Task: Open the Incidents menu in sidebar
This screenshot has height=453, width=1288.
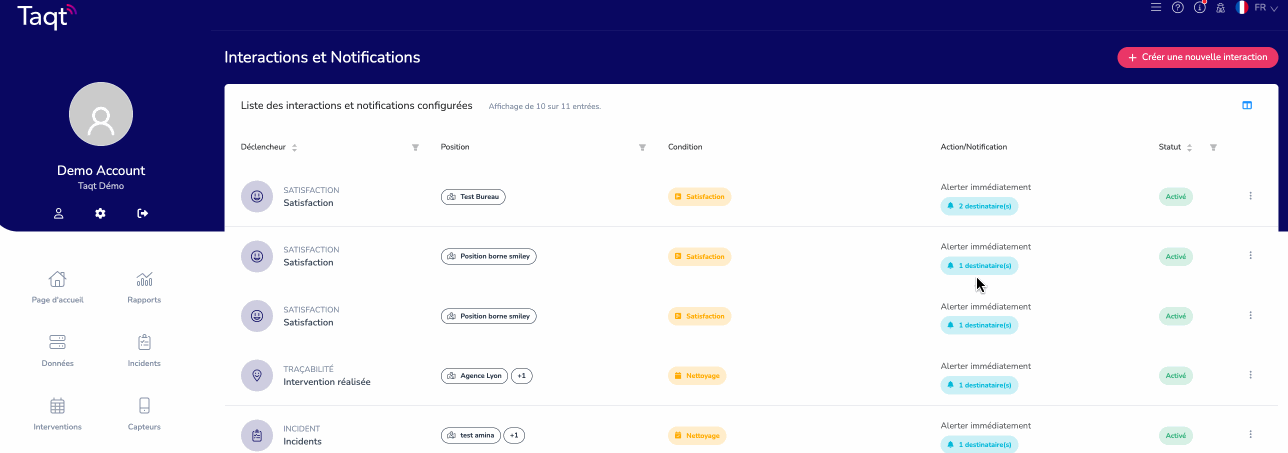Action: [144, 351]
